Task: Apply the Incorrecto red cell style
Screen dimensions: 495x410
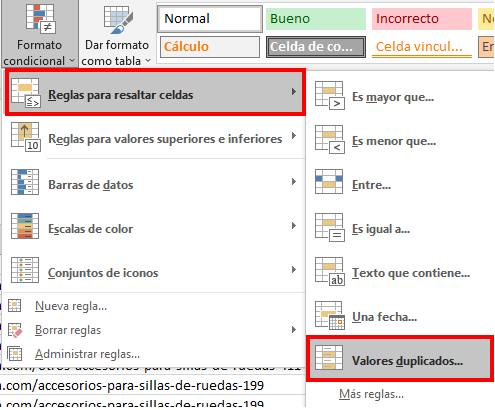Action: [422, 19]
